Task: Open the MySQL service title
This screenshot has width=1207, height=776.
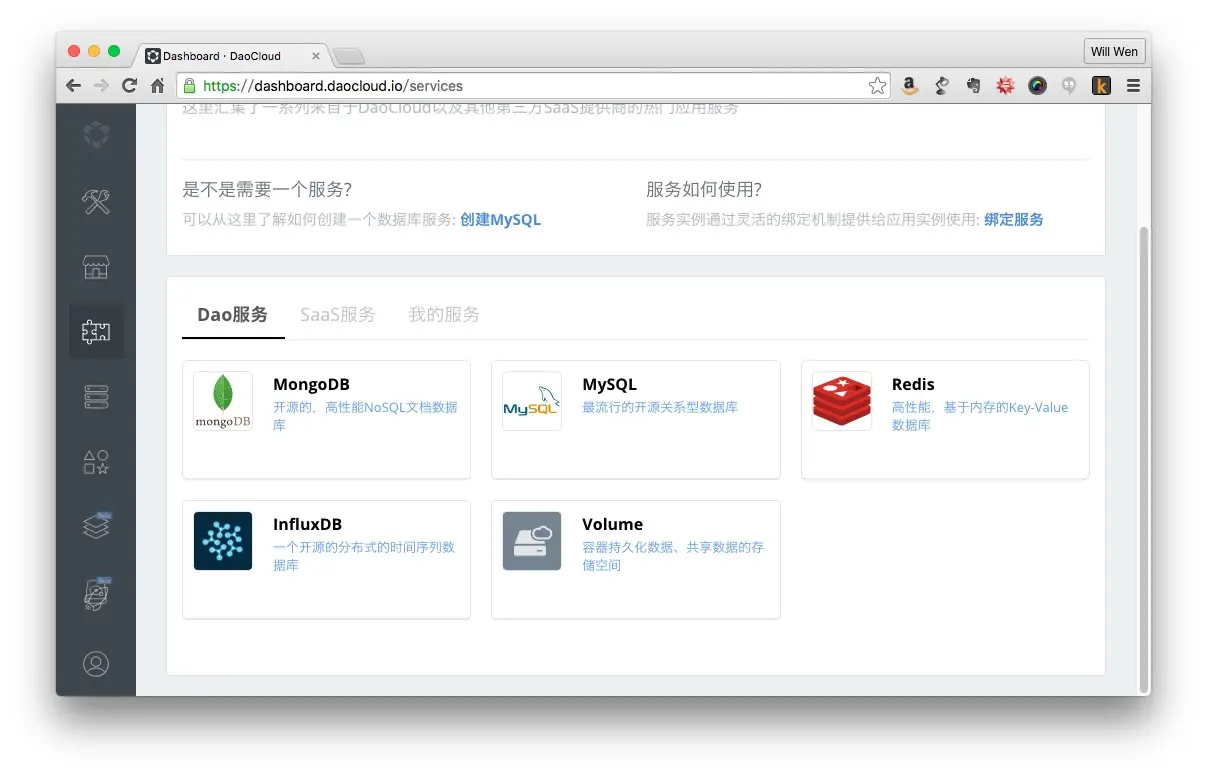Action: tap(609, 385)
